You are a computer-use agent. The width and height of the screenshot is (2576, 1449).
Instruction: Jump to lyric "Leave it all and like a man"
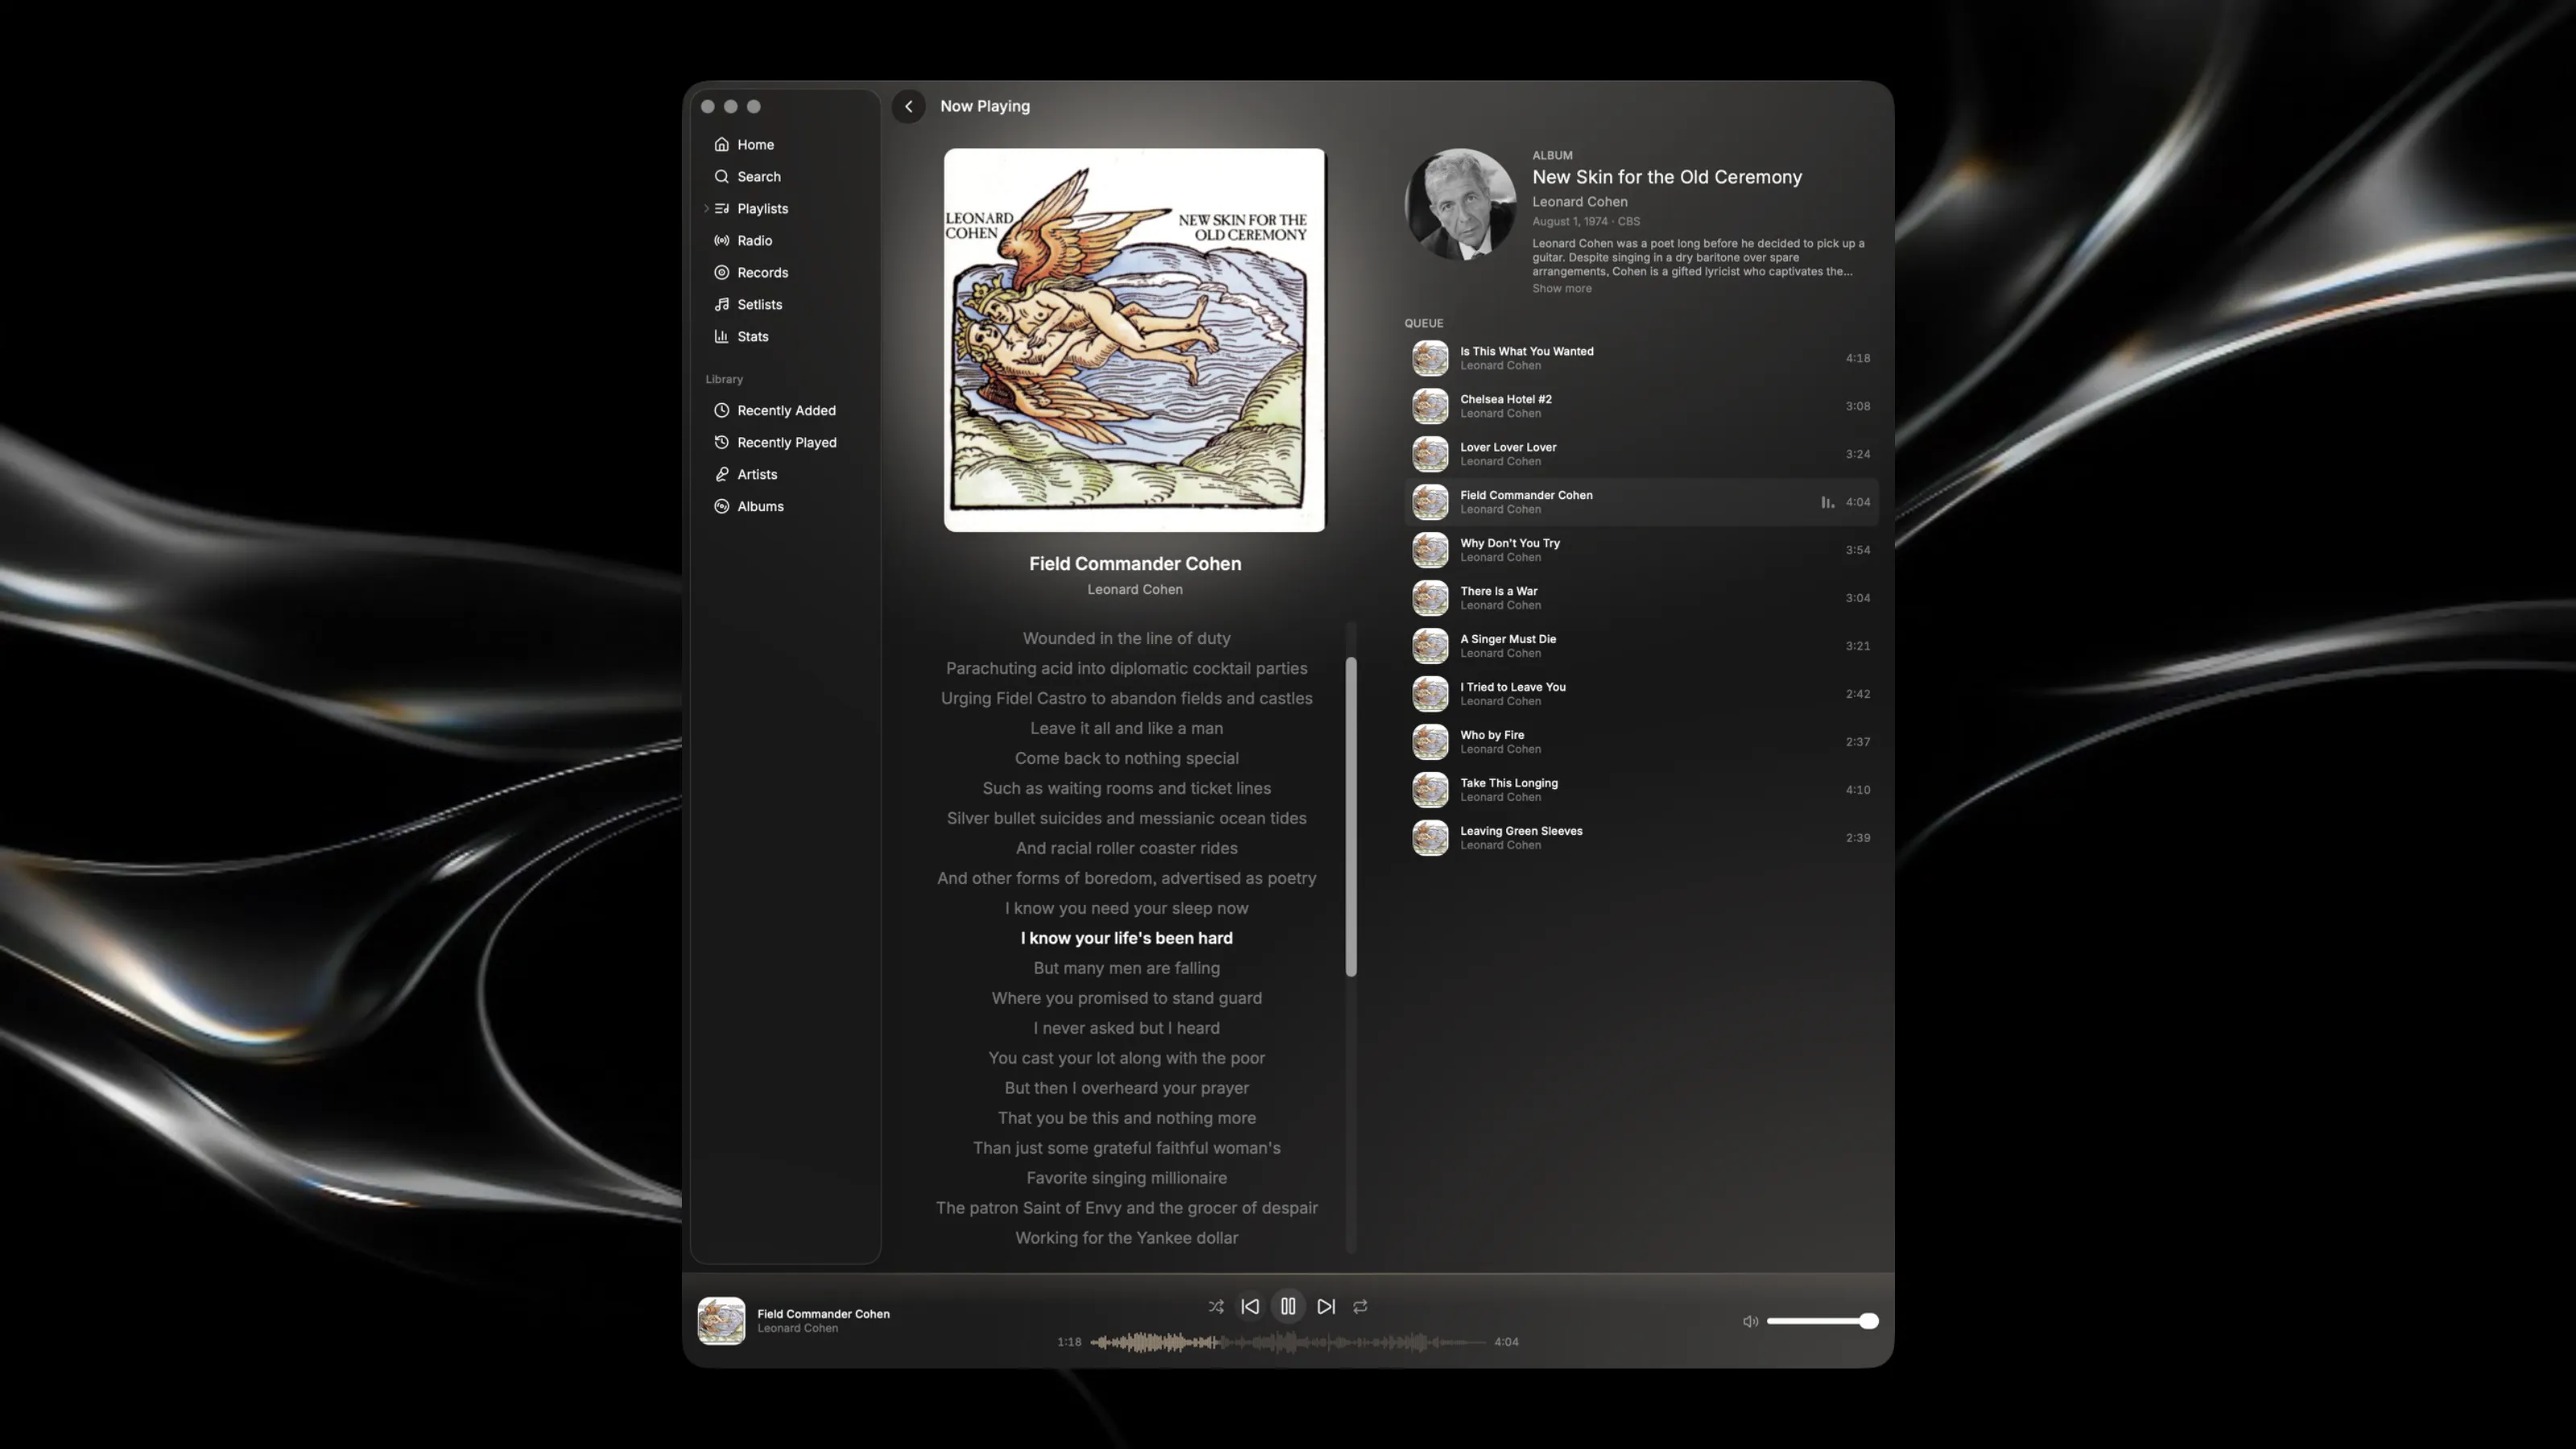1126,728
